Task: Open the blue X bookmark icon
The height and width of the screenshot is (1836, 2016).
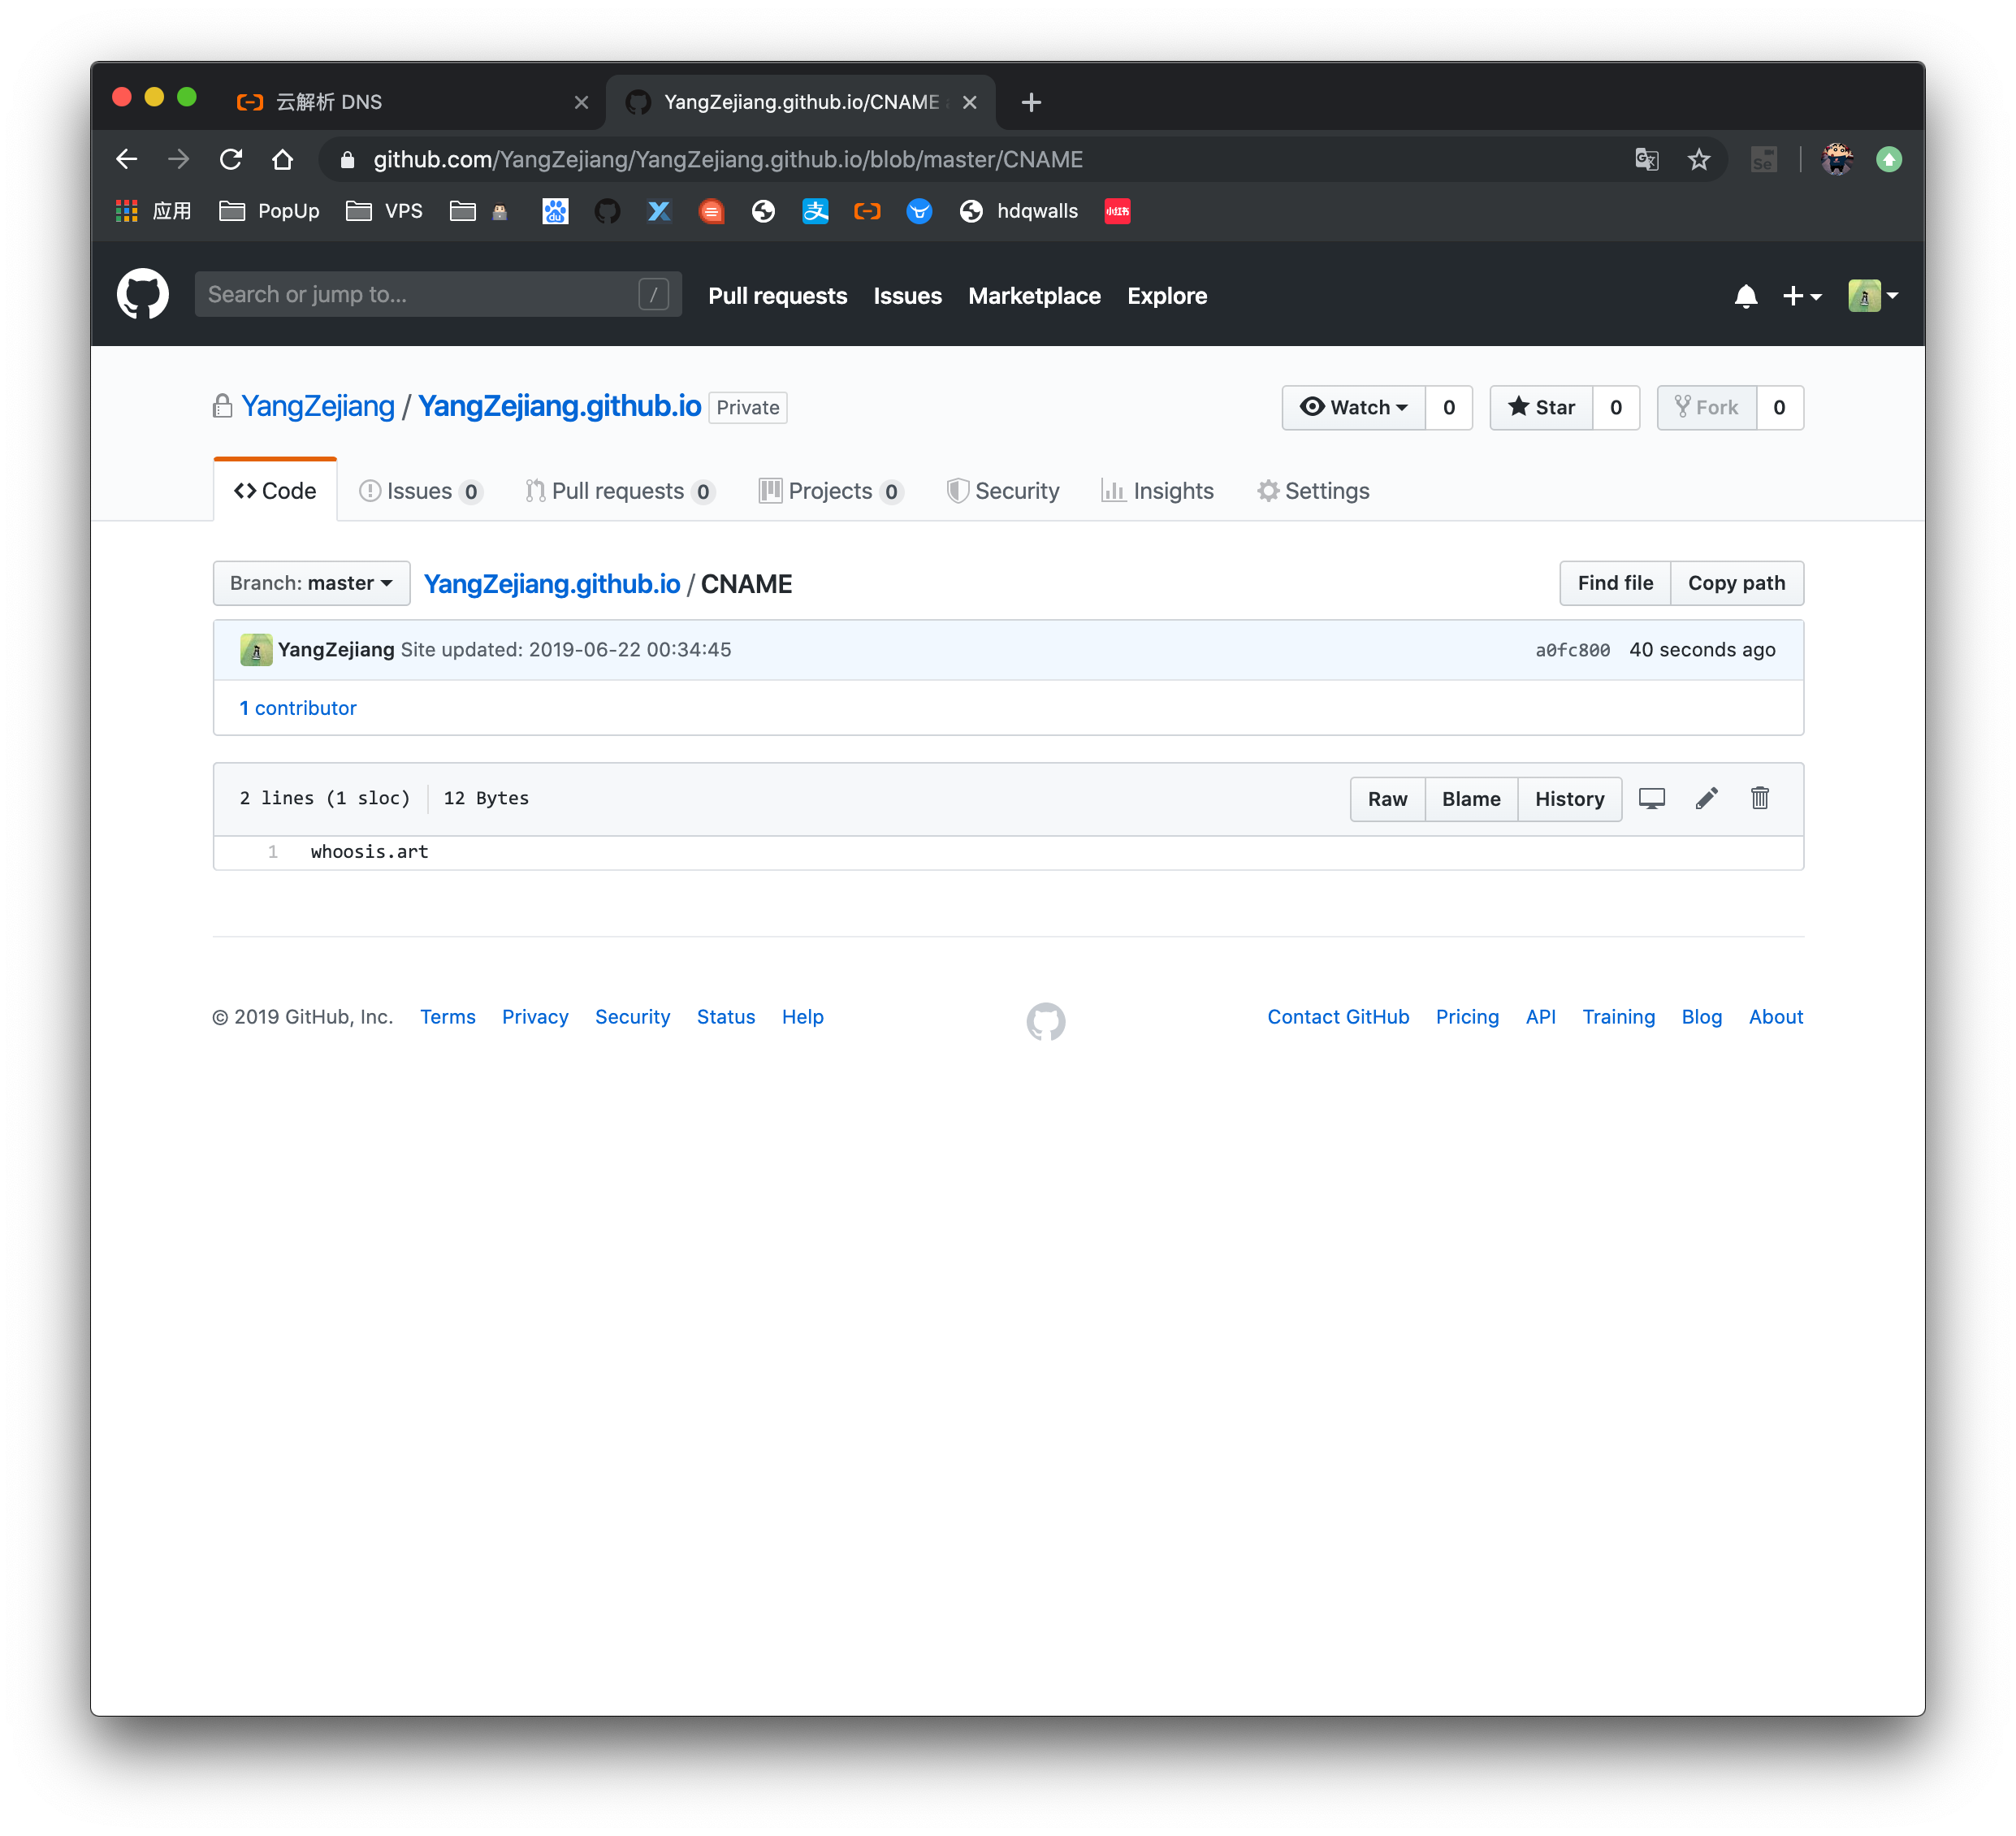Action: (659, 211)
